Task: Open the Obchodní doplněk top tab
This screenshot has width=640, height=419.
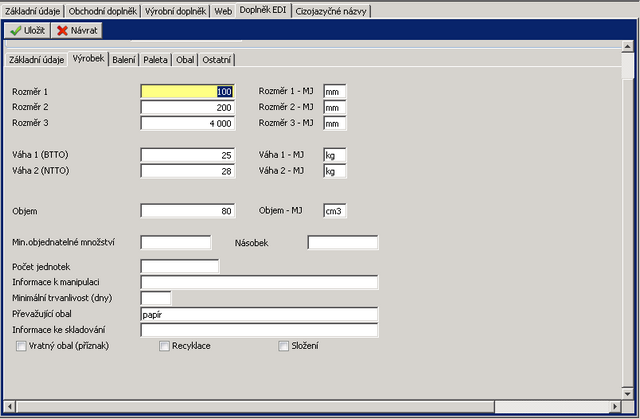Action: click(x=100, y=10)
